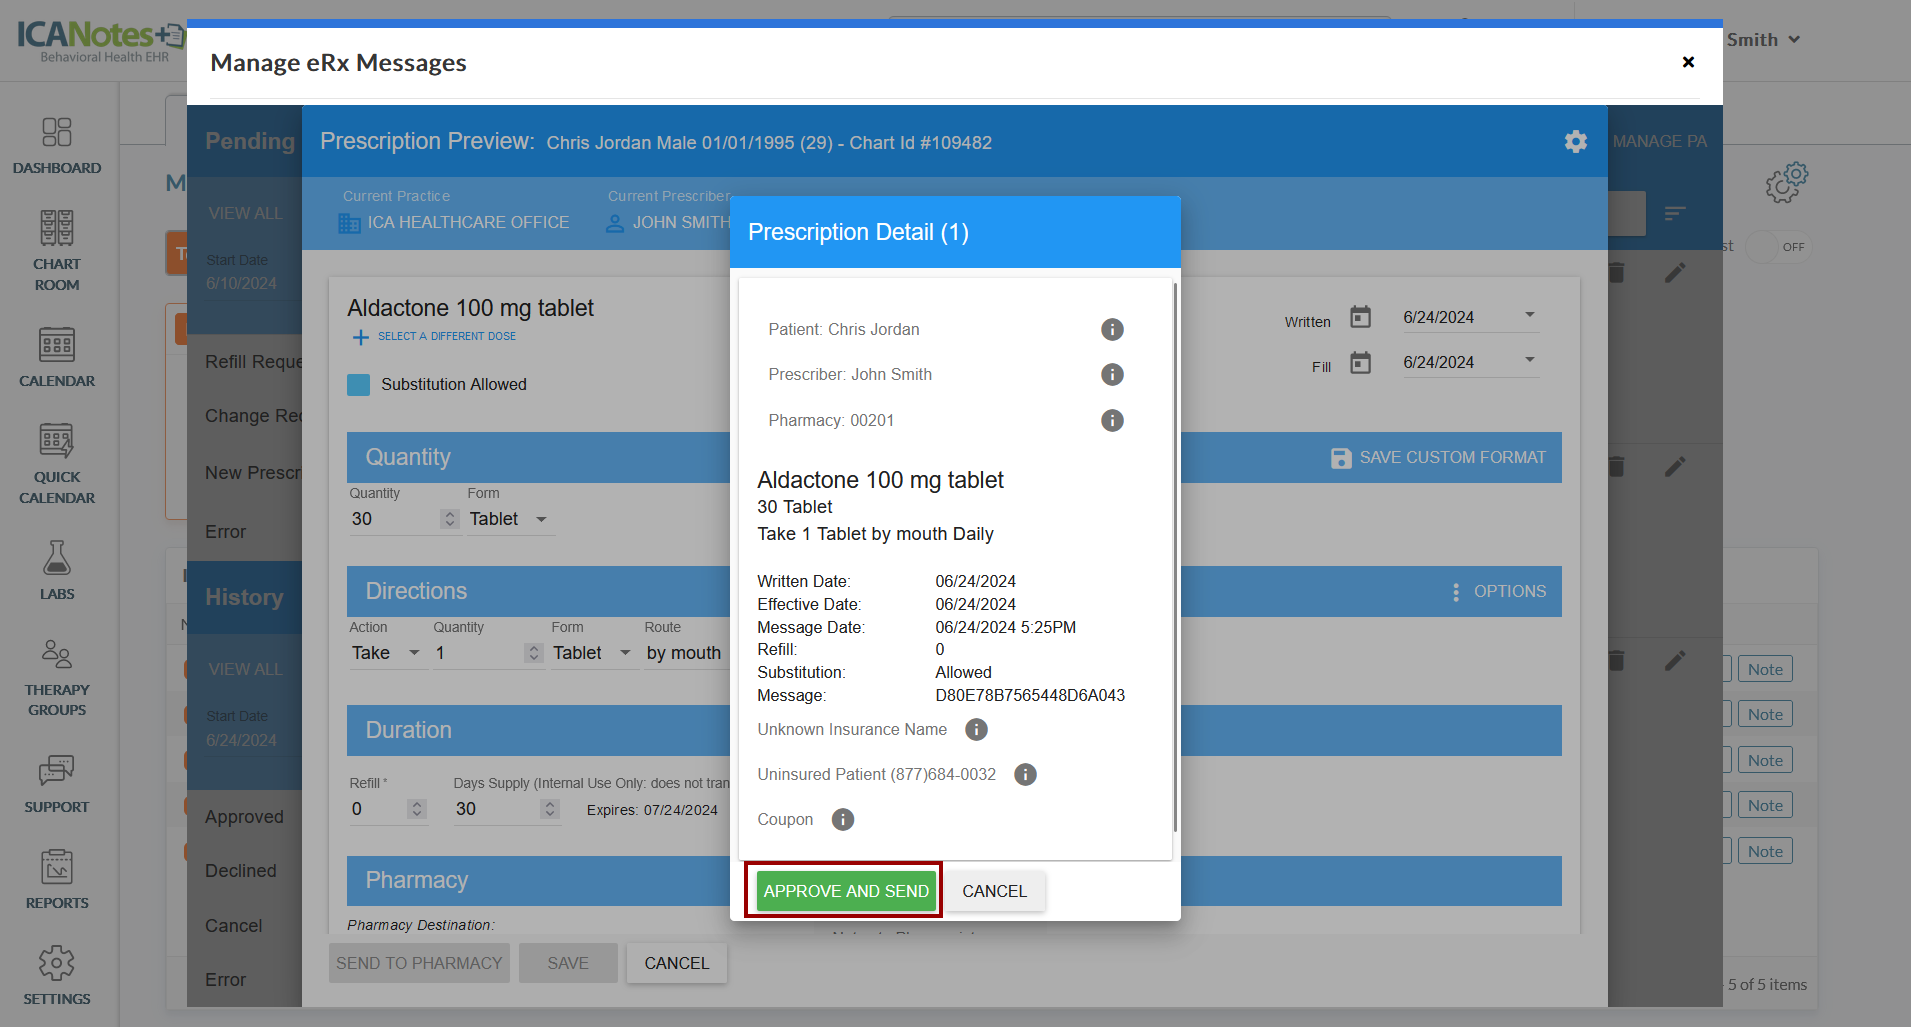Toggle the OFF switch at top right
The height and width of the screenshot is (1027, 1911).
(x=1778, y=247)
